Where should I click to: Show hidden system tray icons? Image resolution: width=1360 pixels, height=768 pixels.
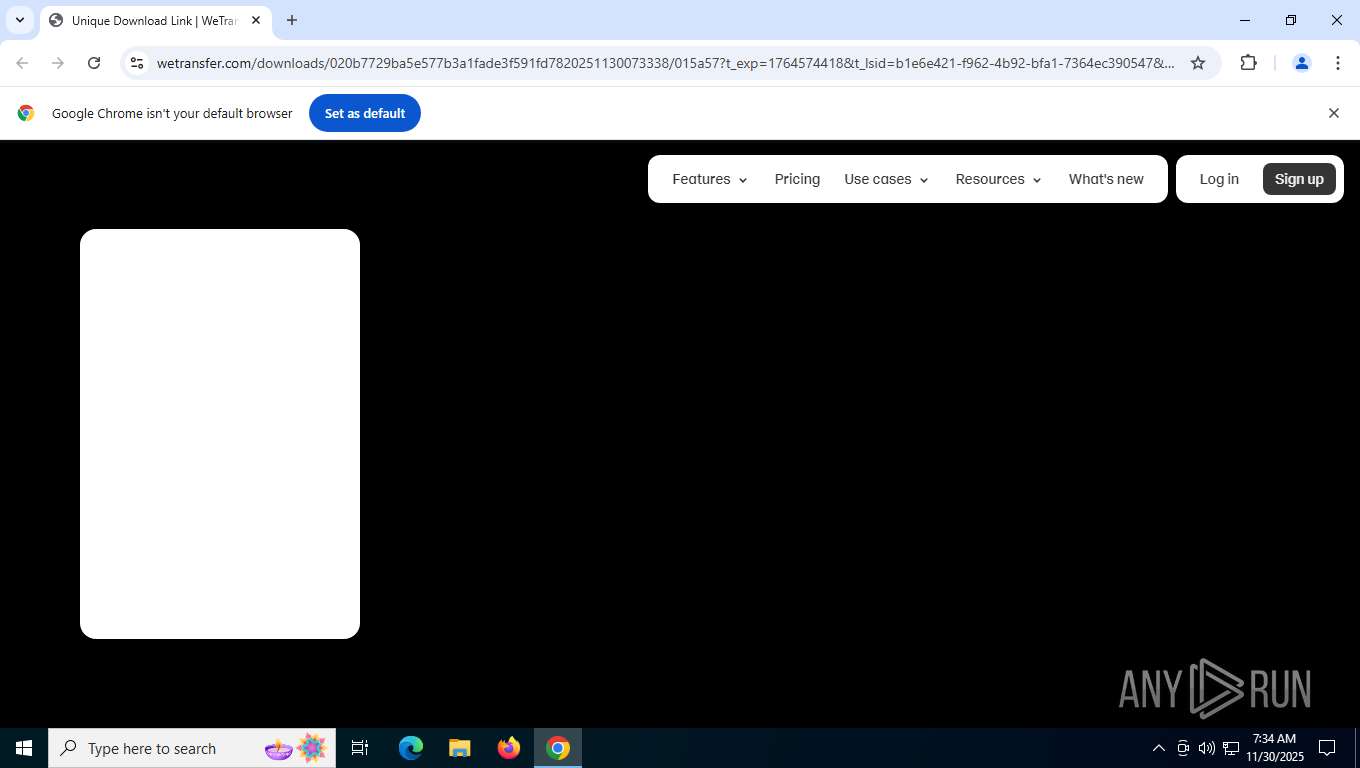1158,748
